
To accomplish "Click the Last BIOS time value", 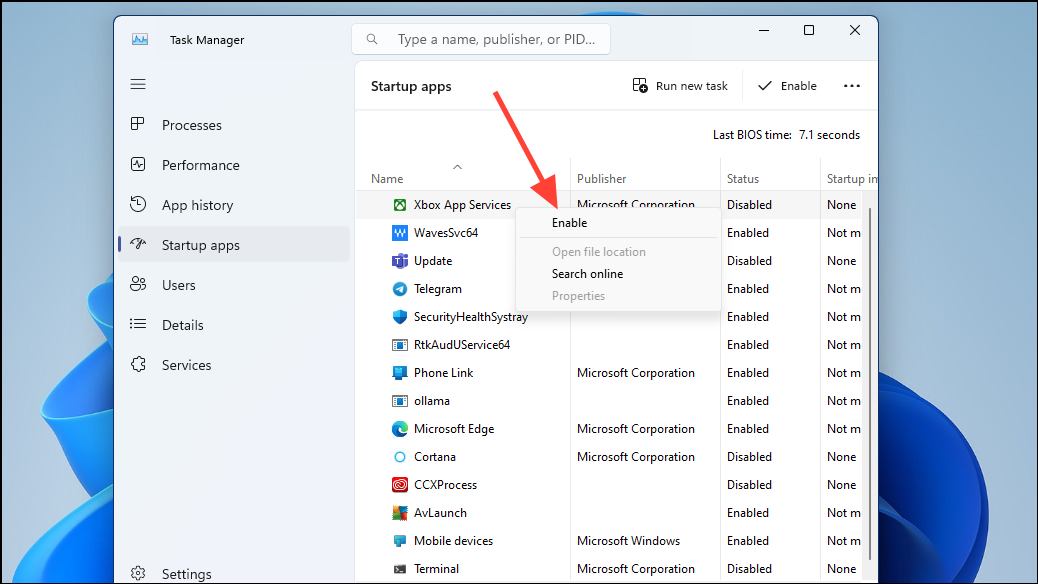I will pos(829,135).
